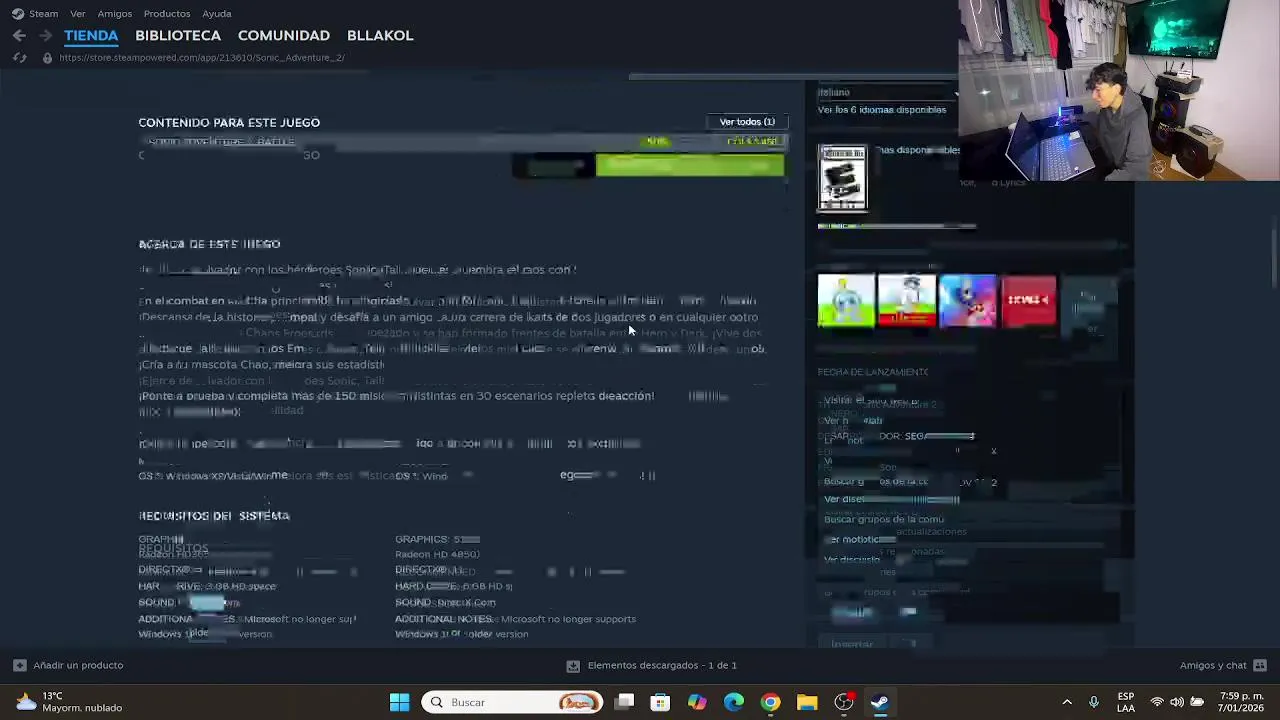Click the friends chat icon
Screen dimensions: 1280x720
(x=1260, y=665)
